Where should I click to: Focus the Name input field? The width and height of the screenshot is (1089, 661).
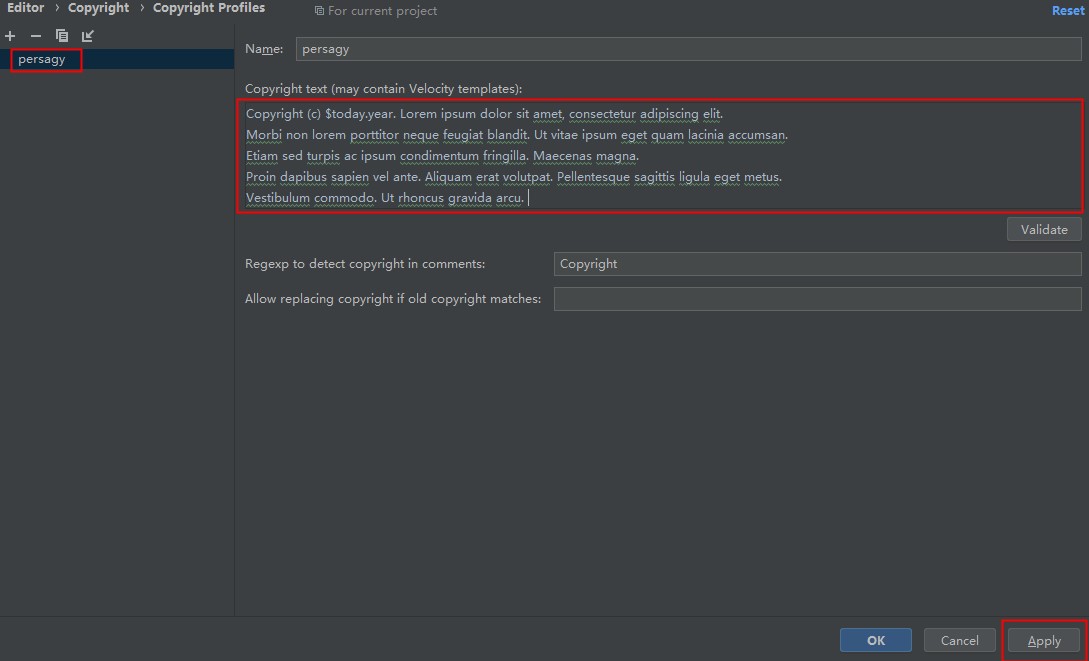point(688,49)
